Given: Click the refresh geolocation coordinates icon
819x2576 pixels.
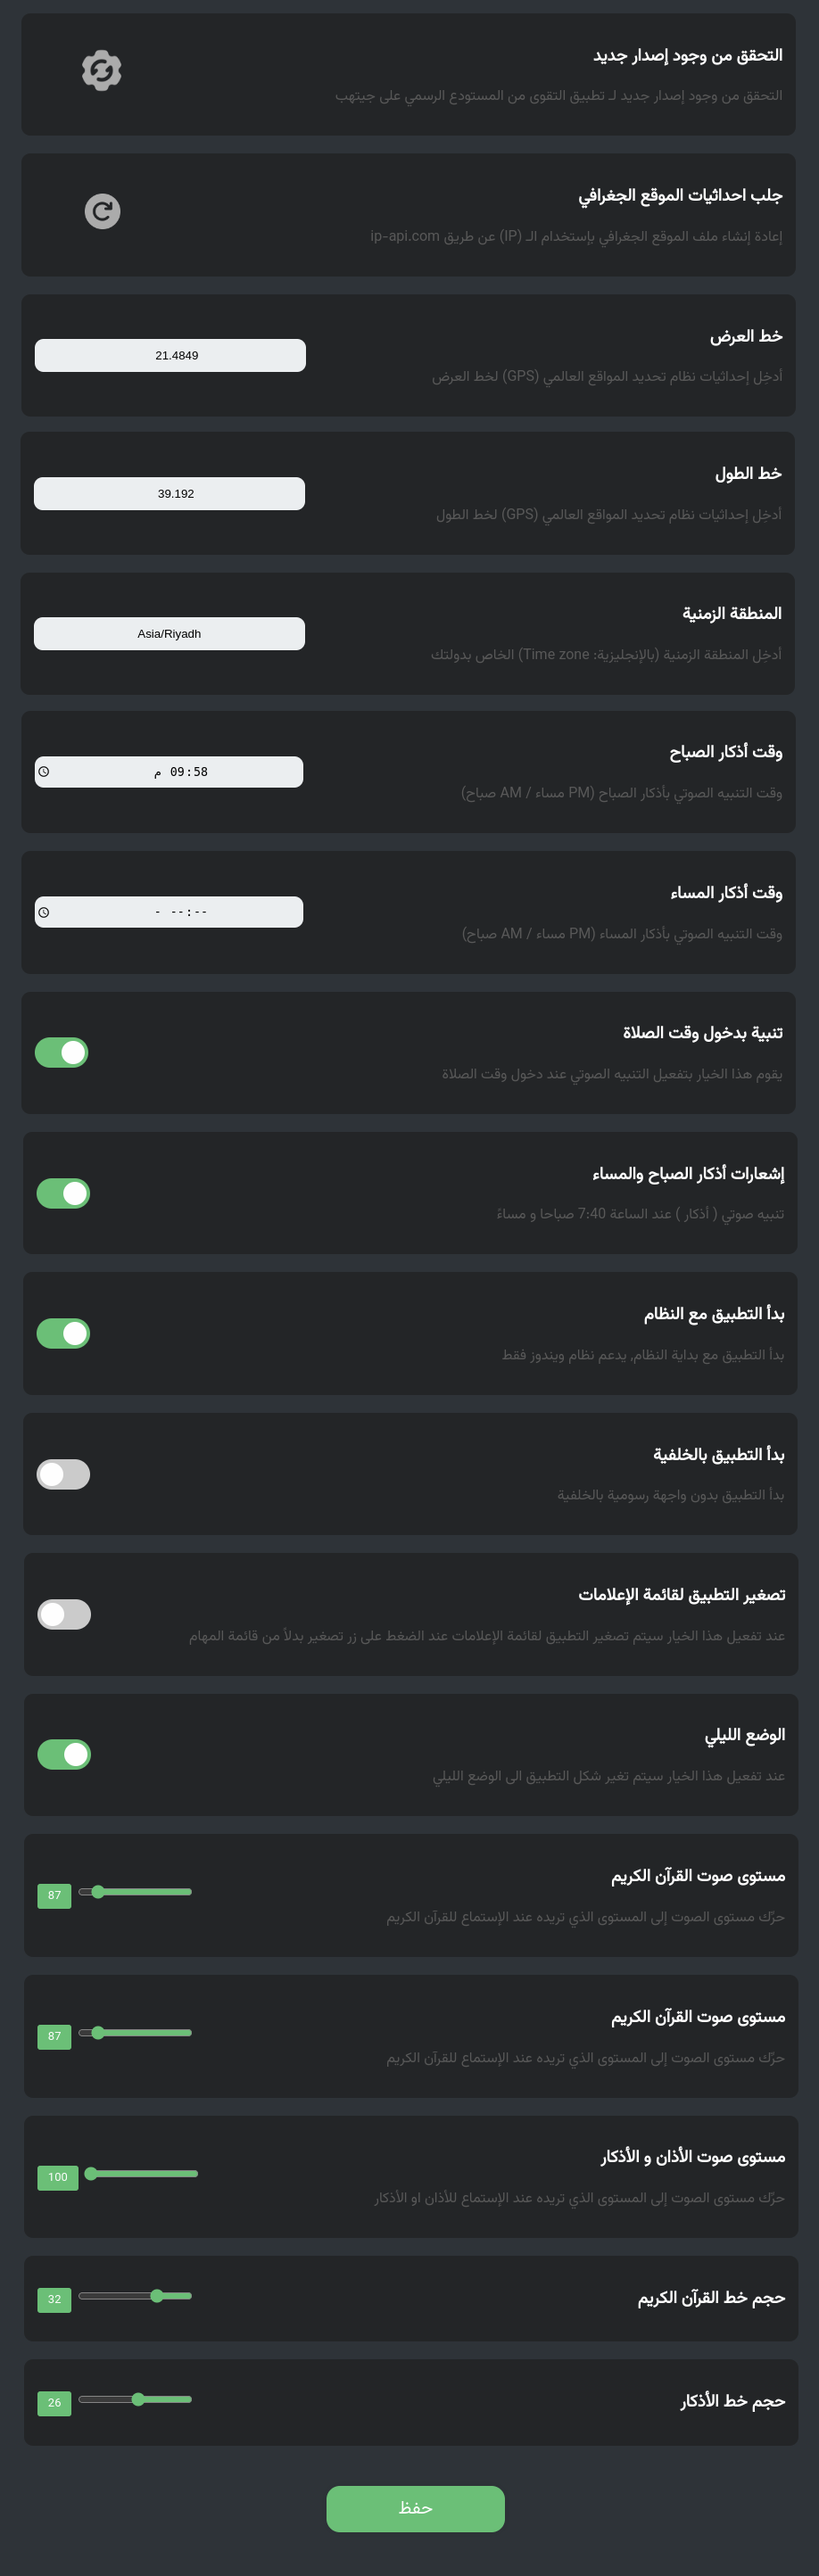Looking at the screenshot, I should [102, 211].
